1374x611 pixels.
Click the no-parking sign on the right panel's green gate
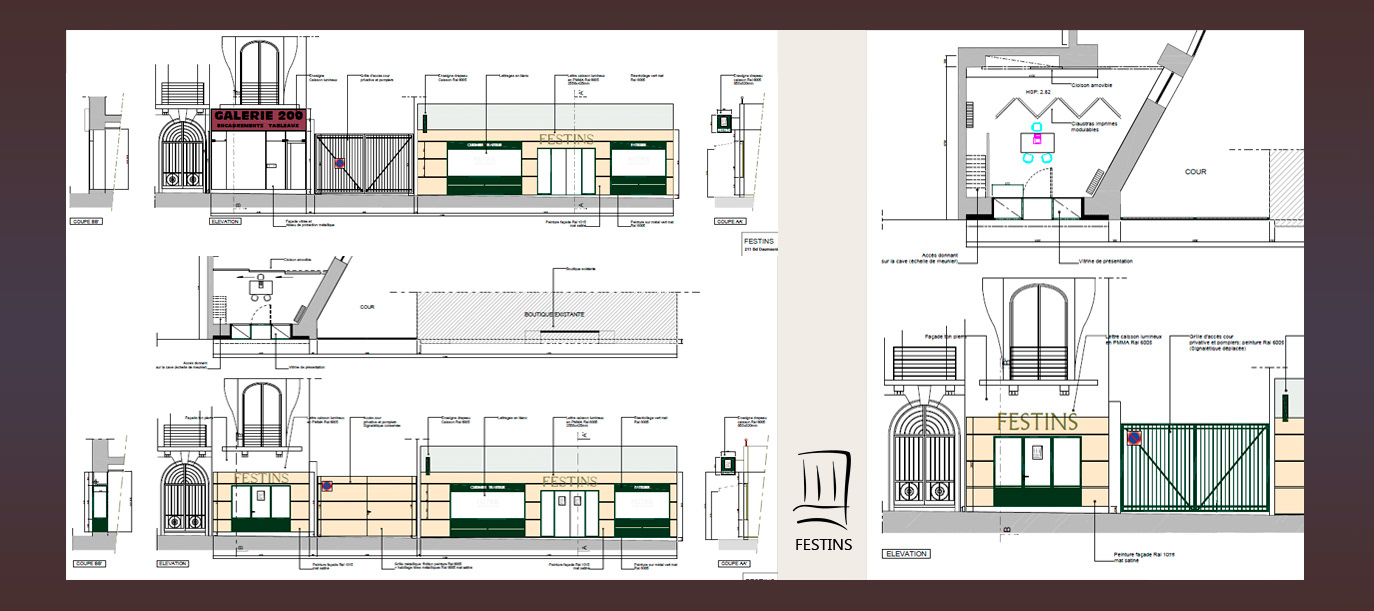[1134, 438]
